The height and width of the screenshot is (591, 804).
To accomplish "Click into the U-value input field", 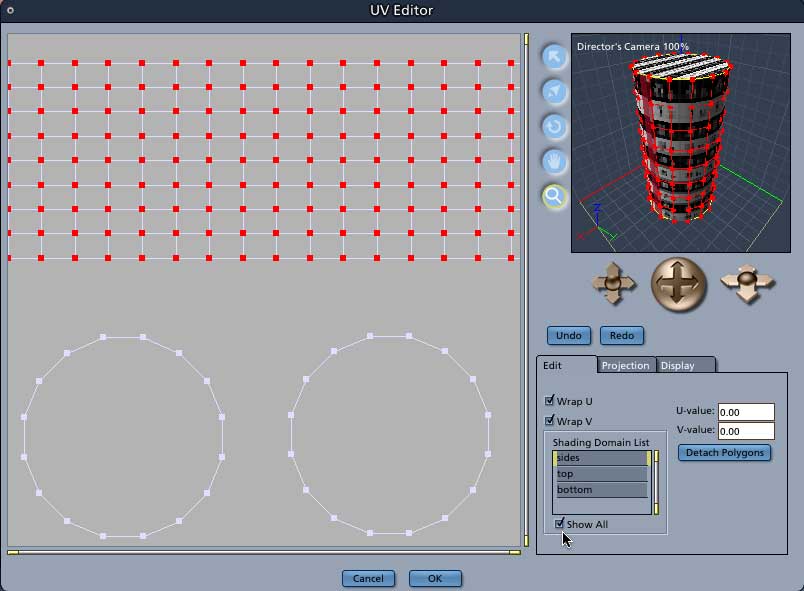I will pyautogui.click(x=746, y=412).
